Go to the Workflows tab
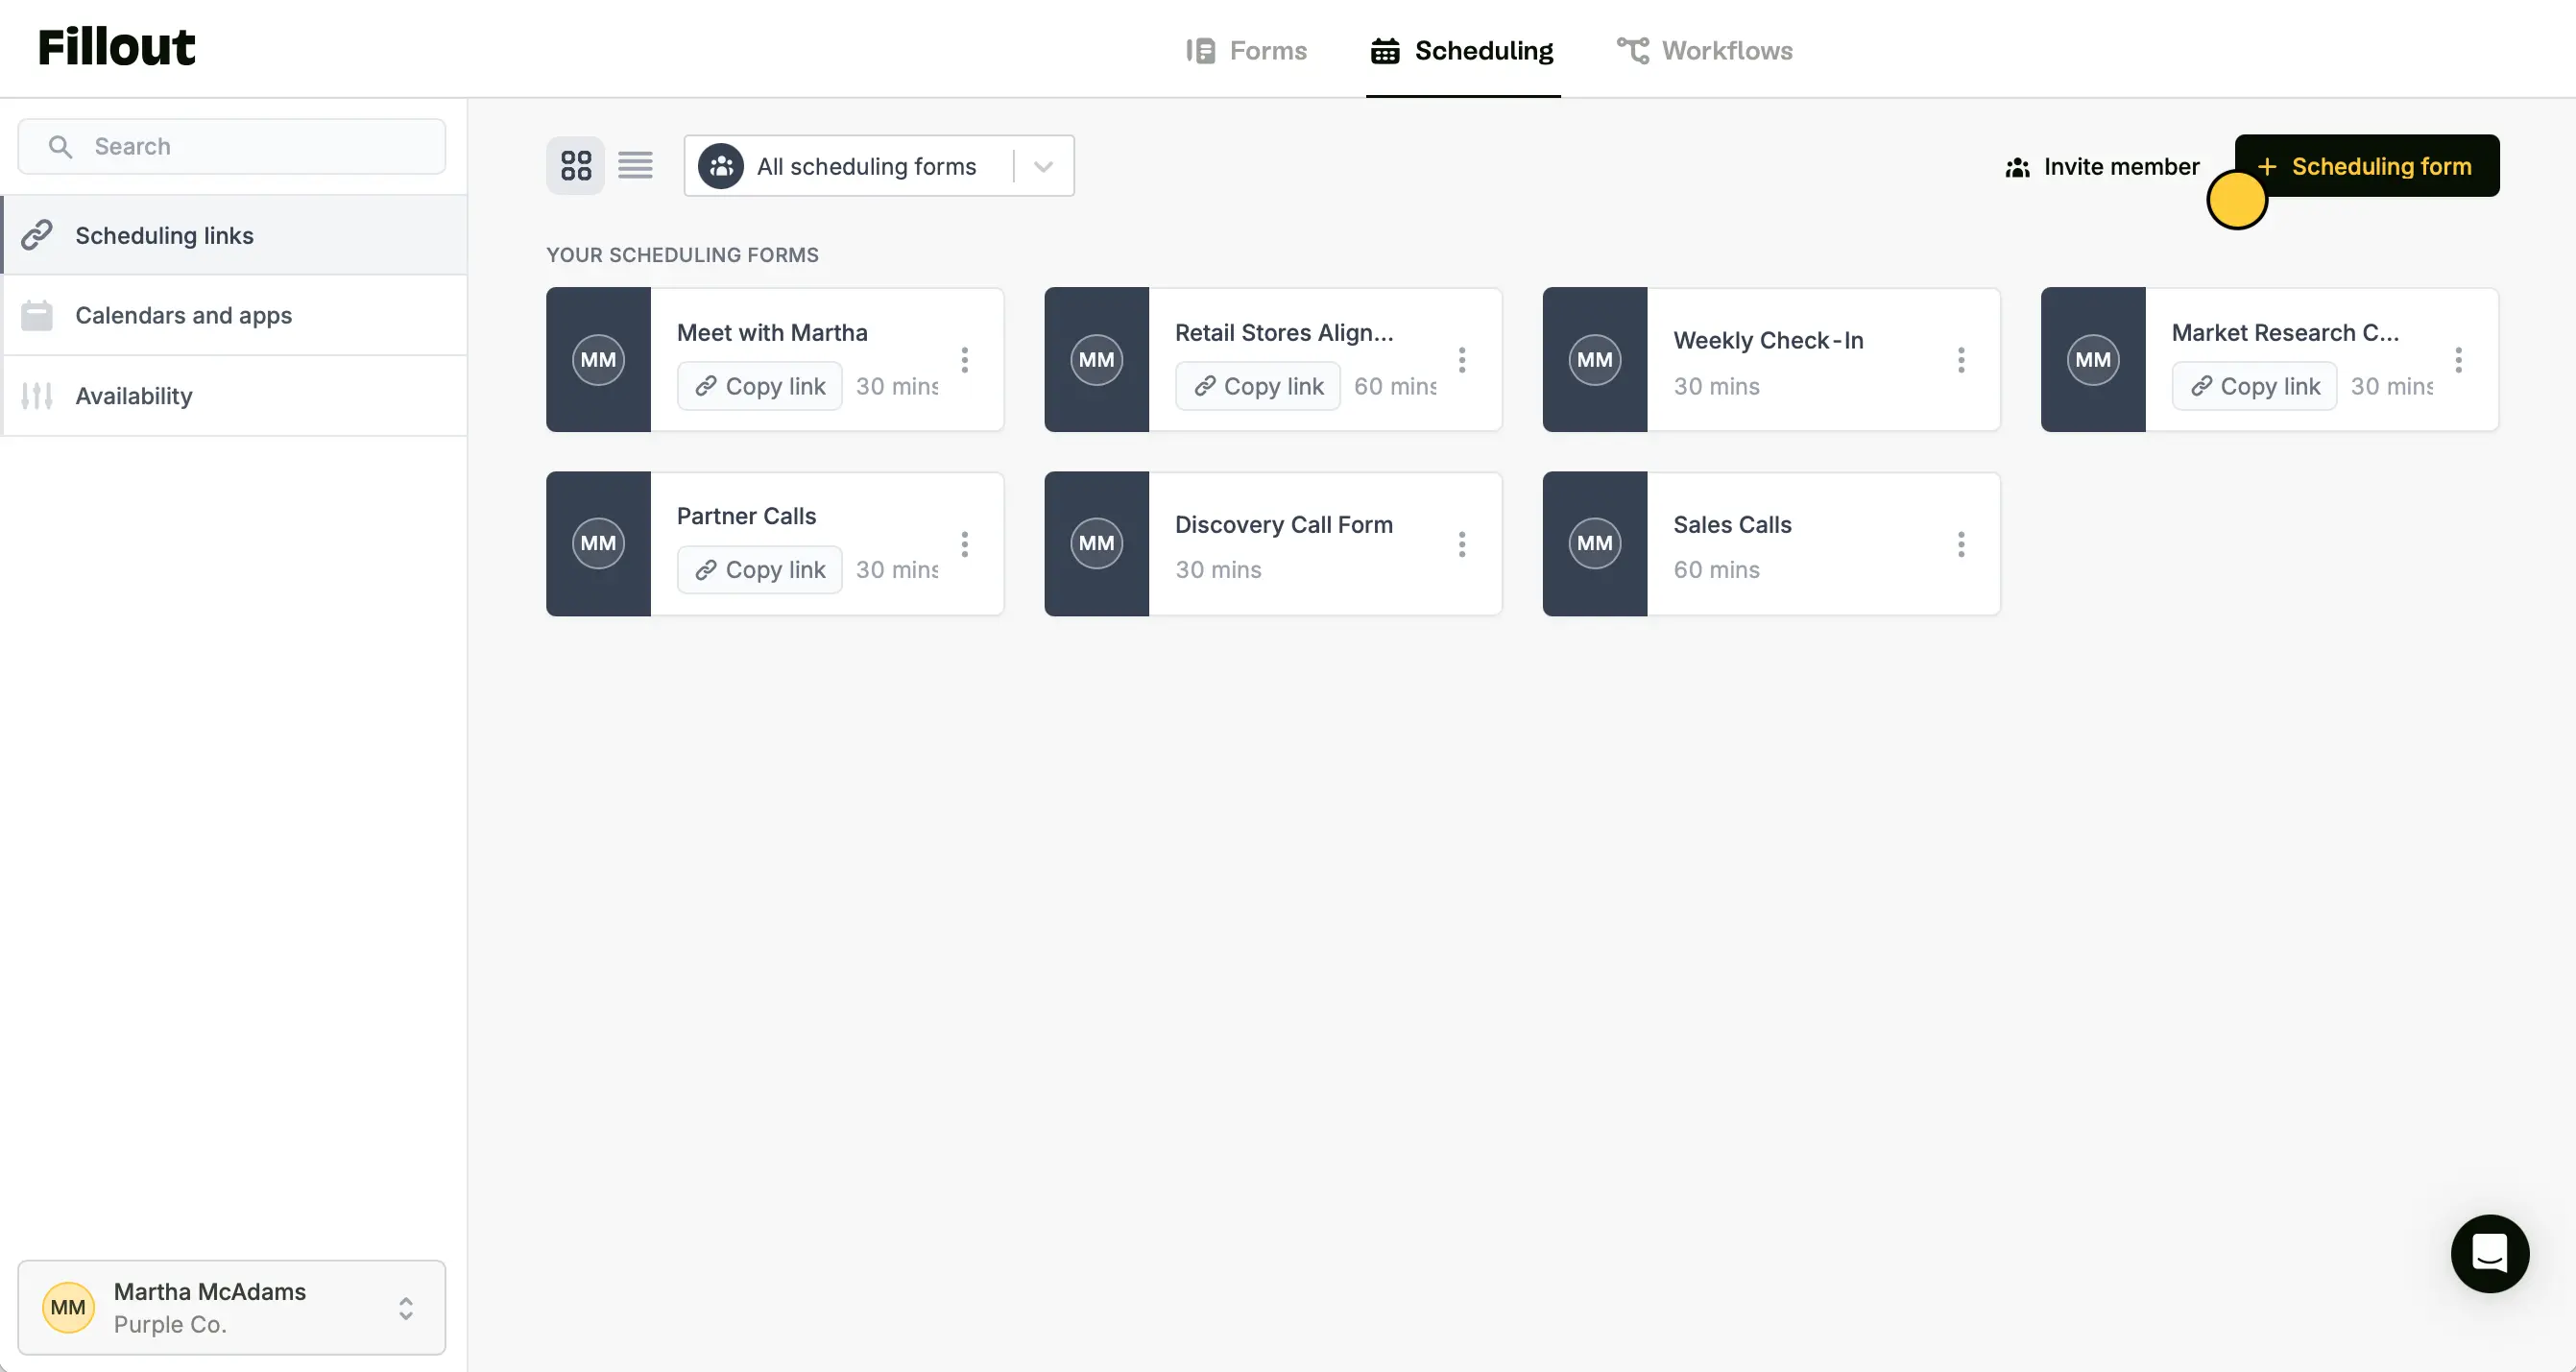 (1705, 50)
